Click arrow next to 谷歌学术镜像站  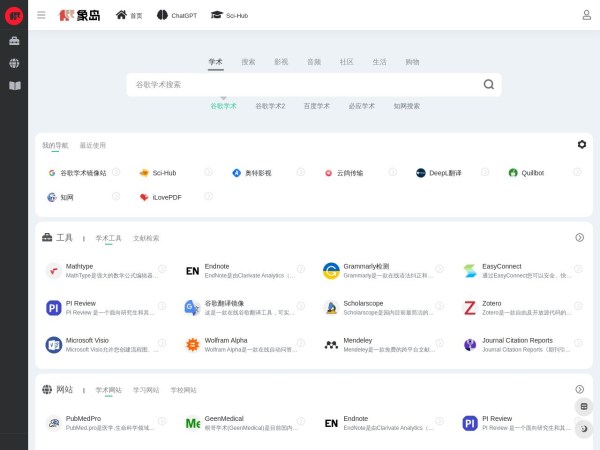(116, 172)
